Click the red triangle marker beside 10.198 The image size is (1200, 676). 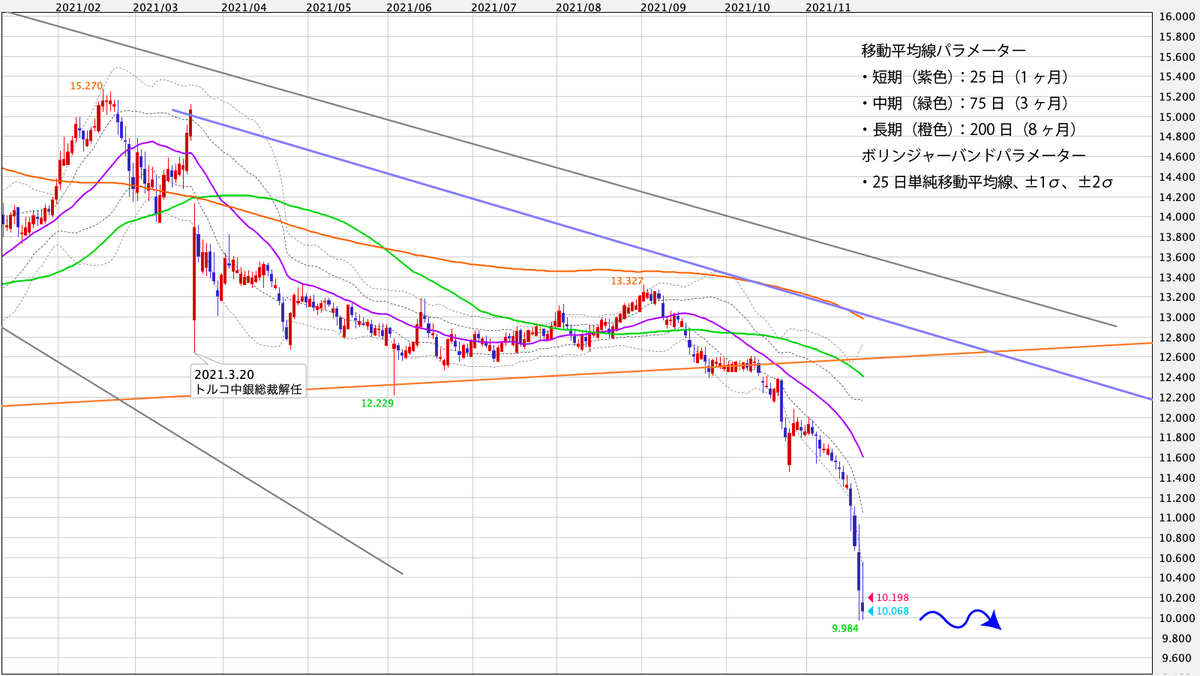tap(871, 597)
